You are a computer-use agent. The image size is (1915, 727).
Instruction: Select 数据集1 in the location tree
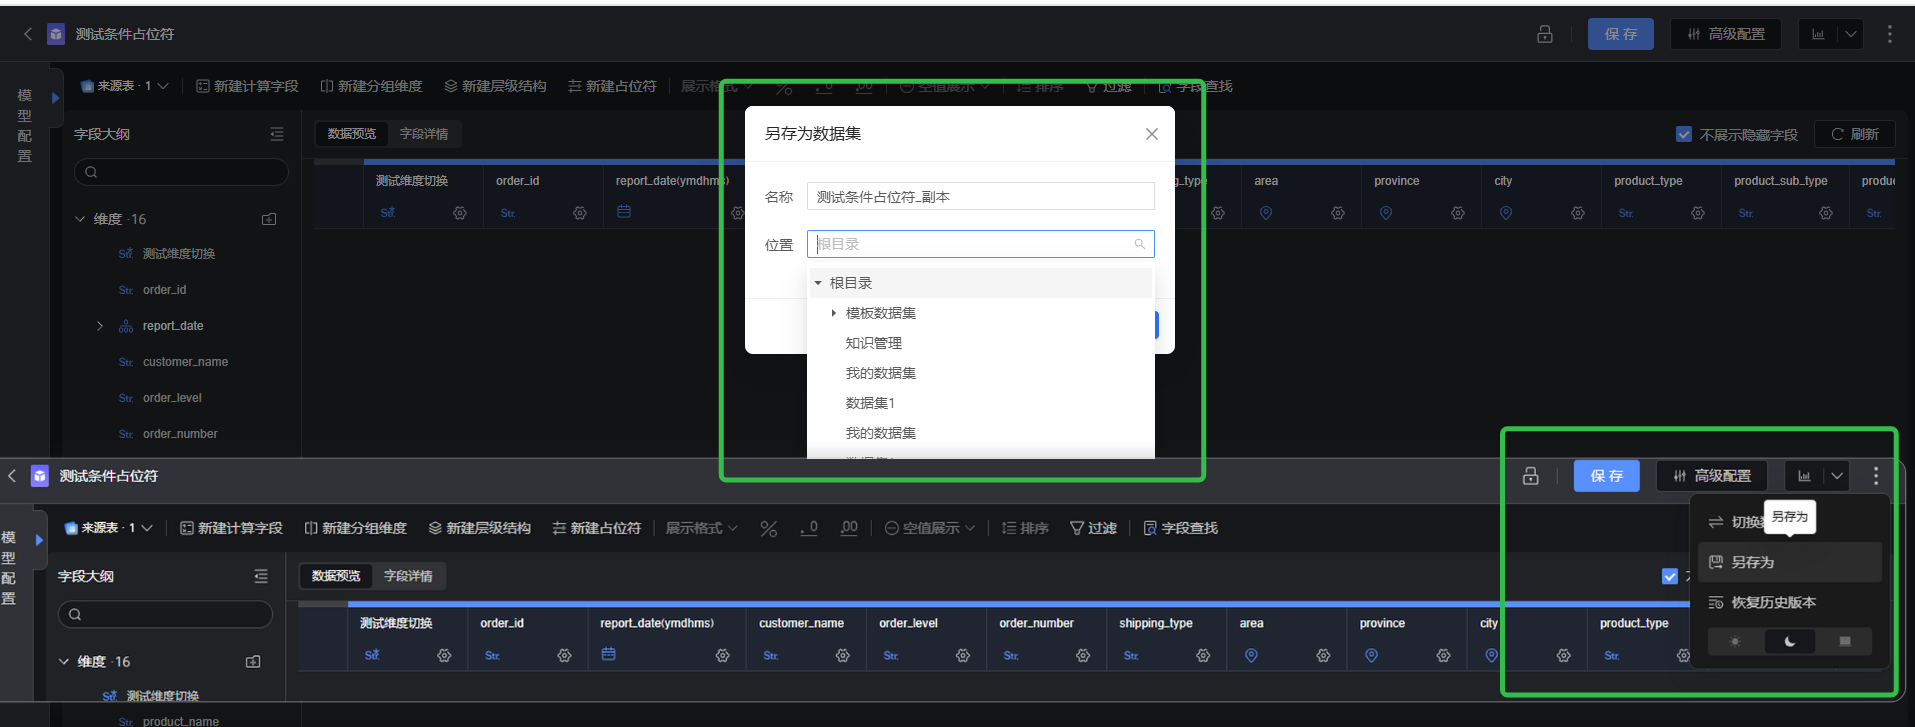870,403
